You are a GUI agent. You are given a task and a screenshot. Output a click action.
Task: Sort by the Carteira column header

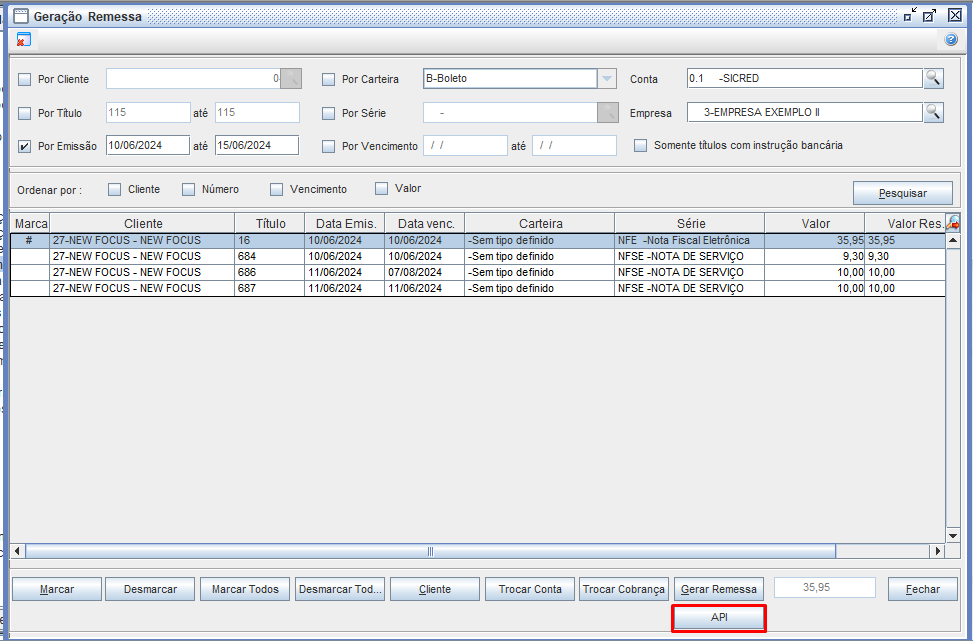coord(540,223)
